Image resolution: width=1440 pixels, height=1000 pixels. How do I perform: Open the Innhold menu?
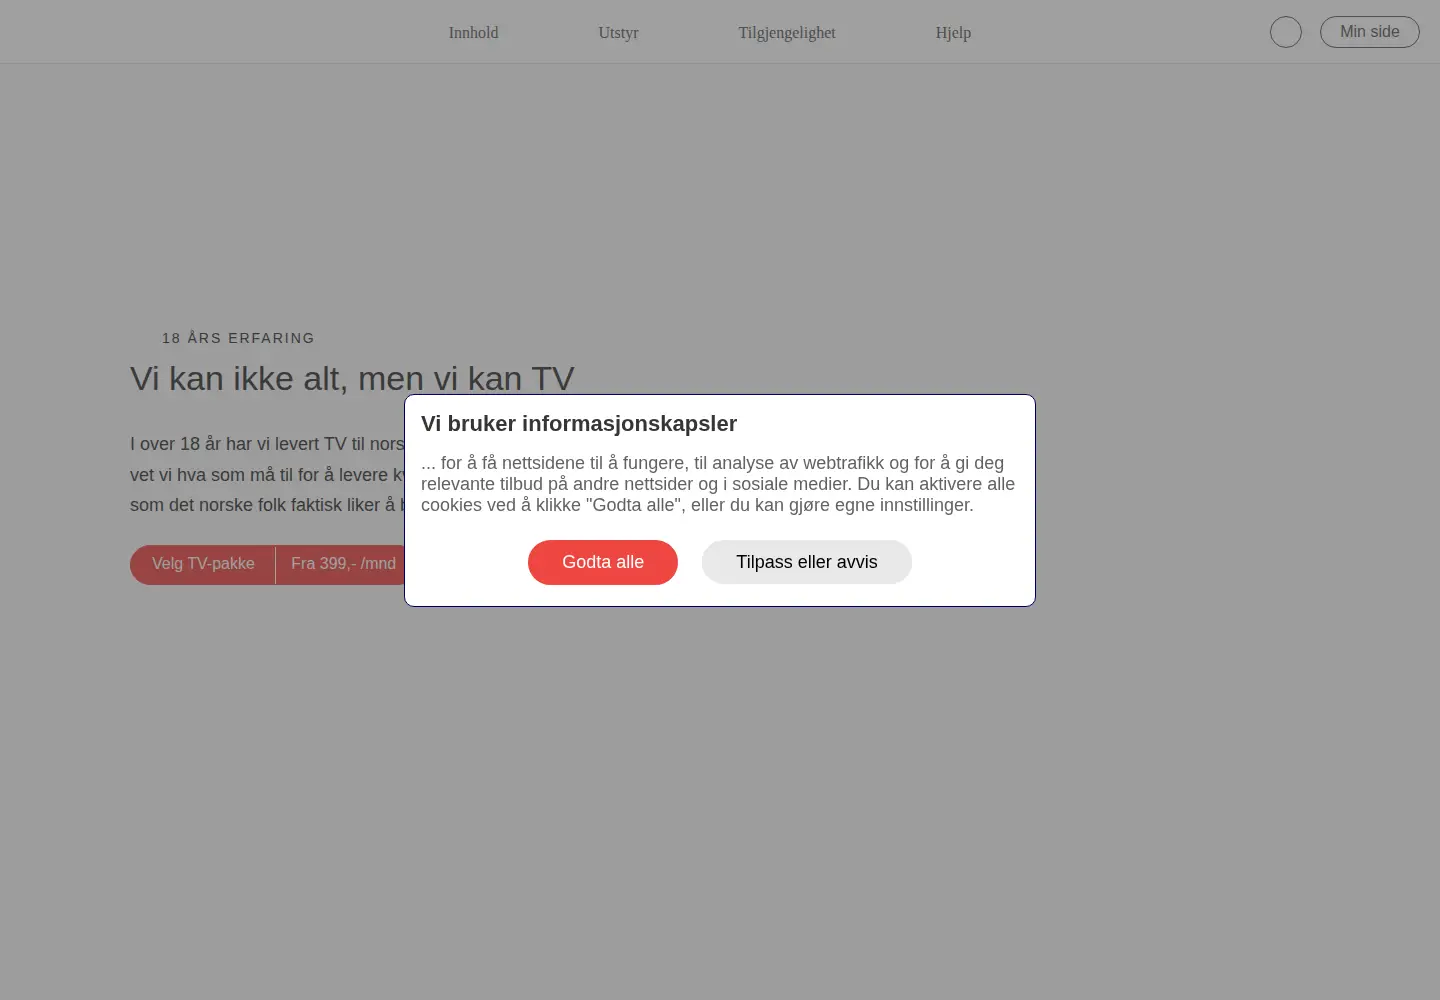[473, 33]
